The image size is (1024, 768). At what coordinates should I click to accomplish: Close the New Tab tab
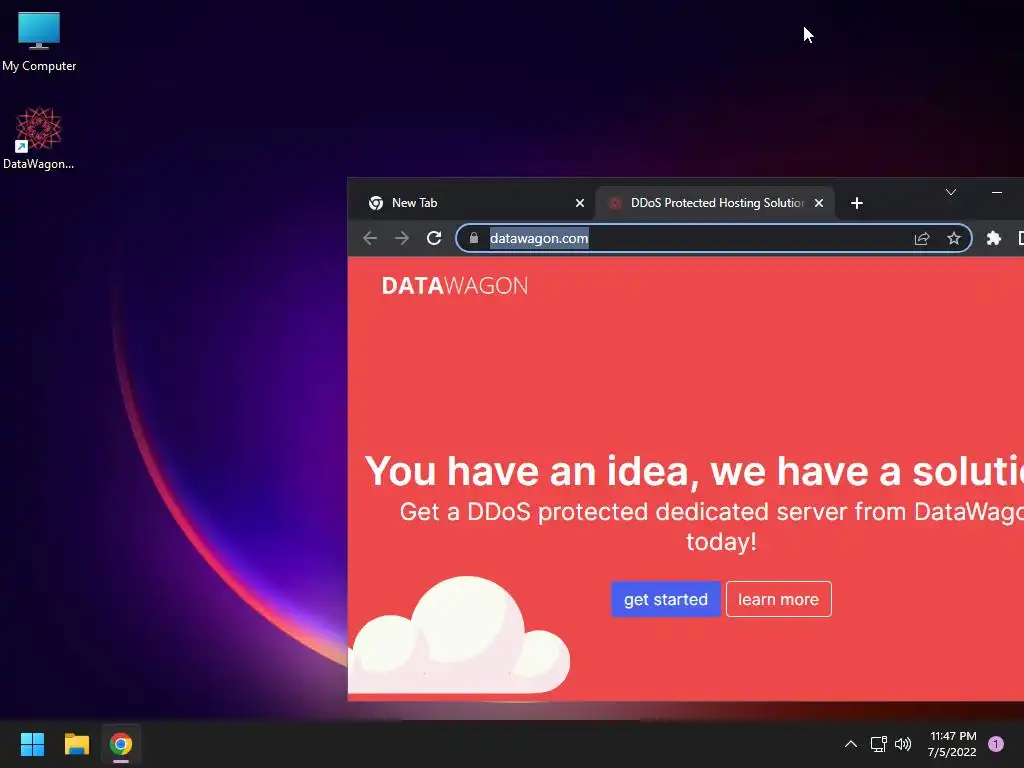579,203
